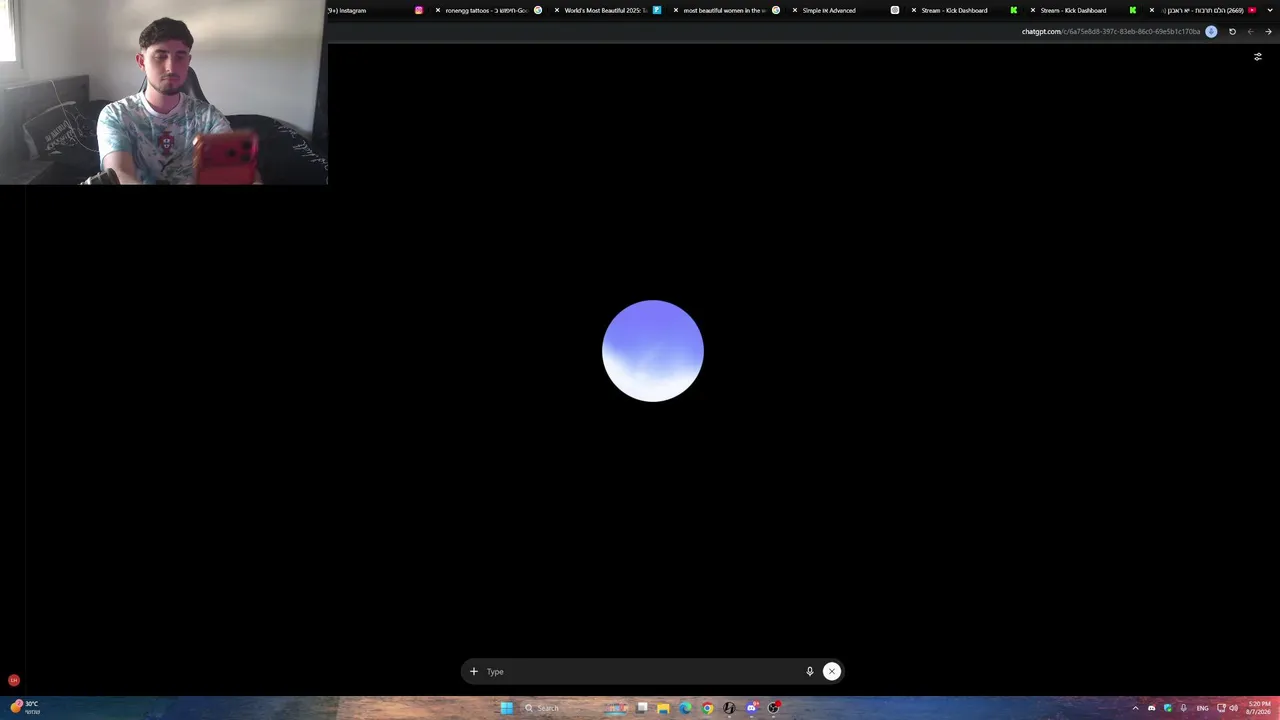Switch to the ronengg tattoos tab
This screenshot has height=720, width=1280.
point(490,10)
